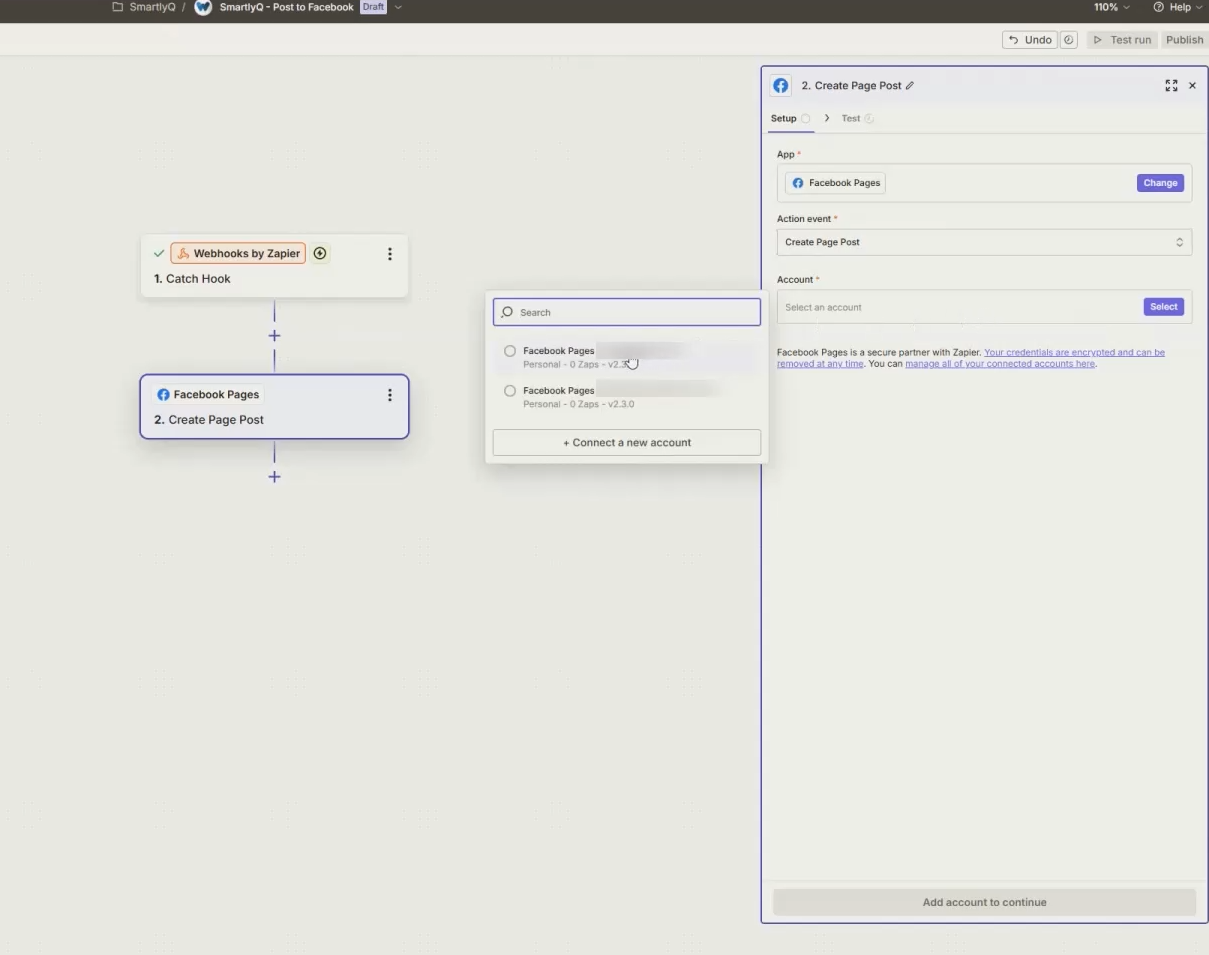Select the first Facebook Pages account radio
The image size is (1209, 955).
click(510, 351)
